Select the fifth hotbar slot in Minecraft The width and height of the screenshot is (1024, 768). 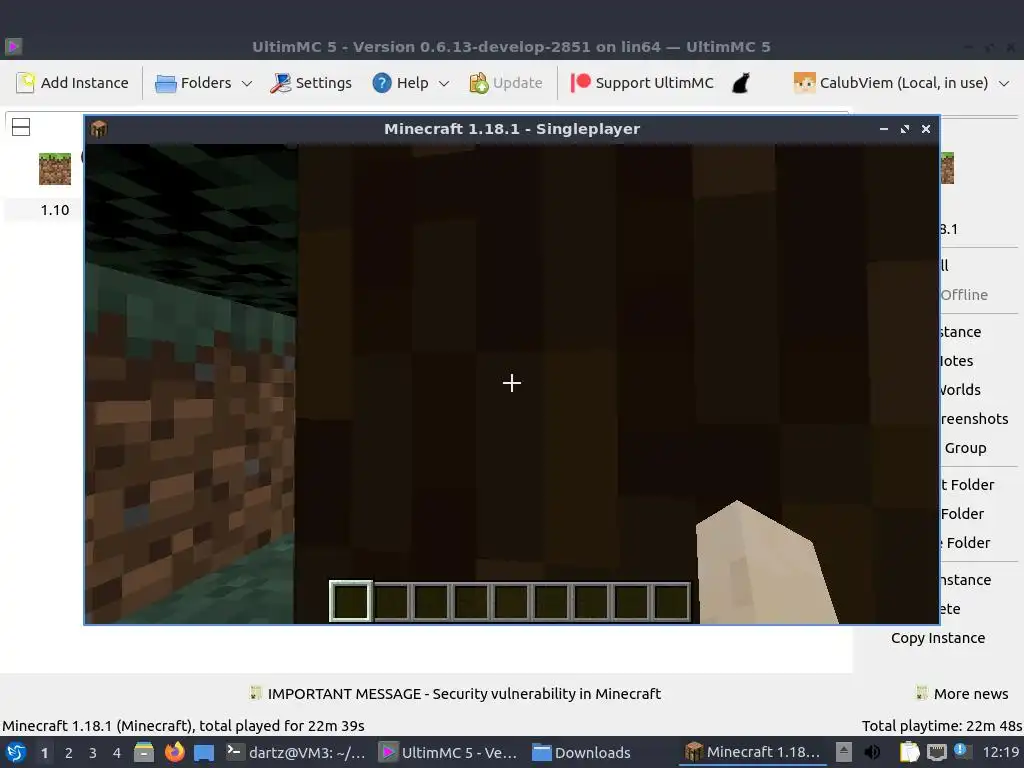511,601
